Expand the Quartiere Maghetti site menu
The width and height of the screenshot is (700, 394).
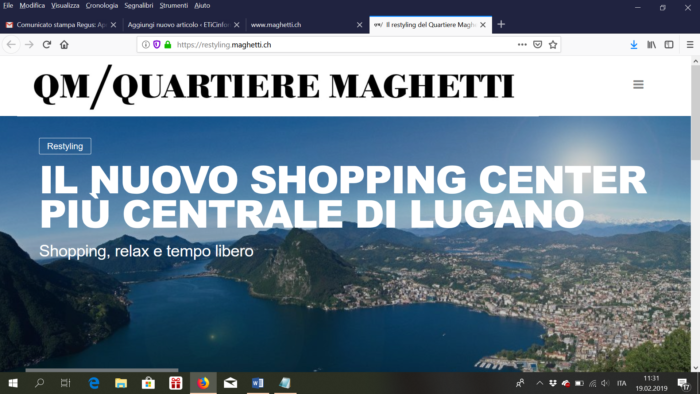click(638, 84)
